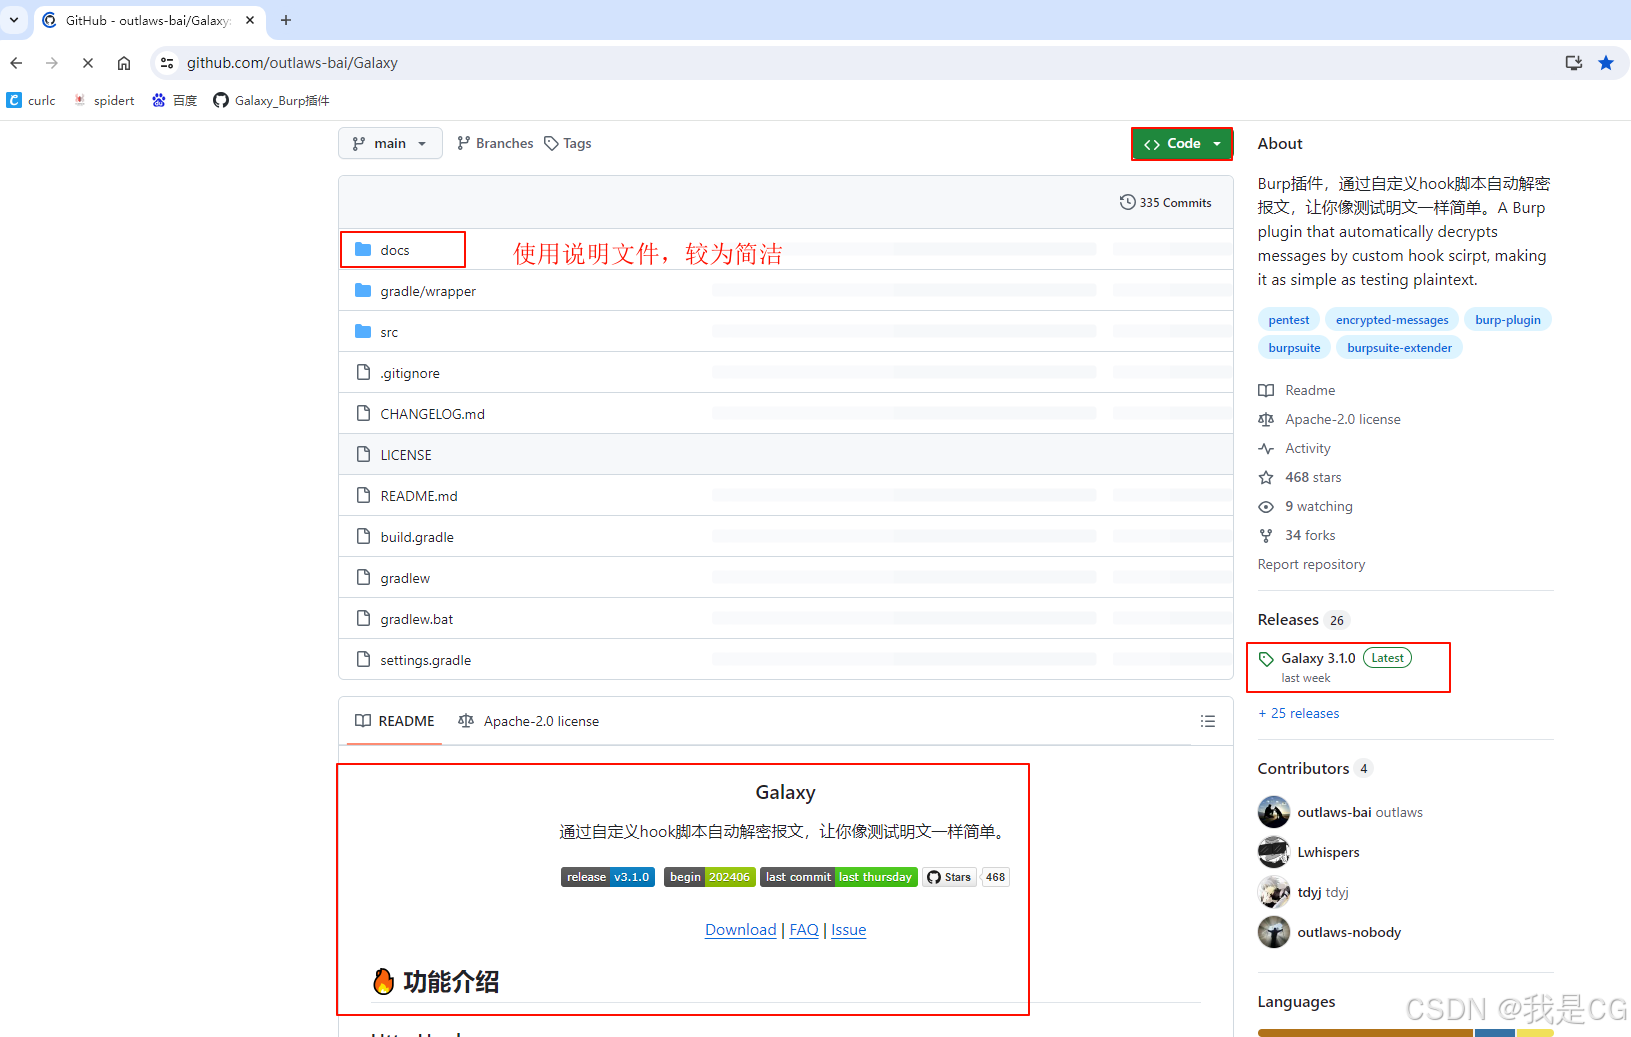The height and width of the screenshot is (1037, 1631).
Task: Open the .gitignore file
Action: coord(410,373)
